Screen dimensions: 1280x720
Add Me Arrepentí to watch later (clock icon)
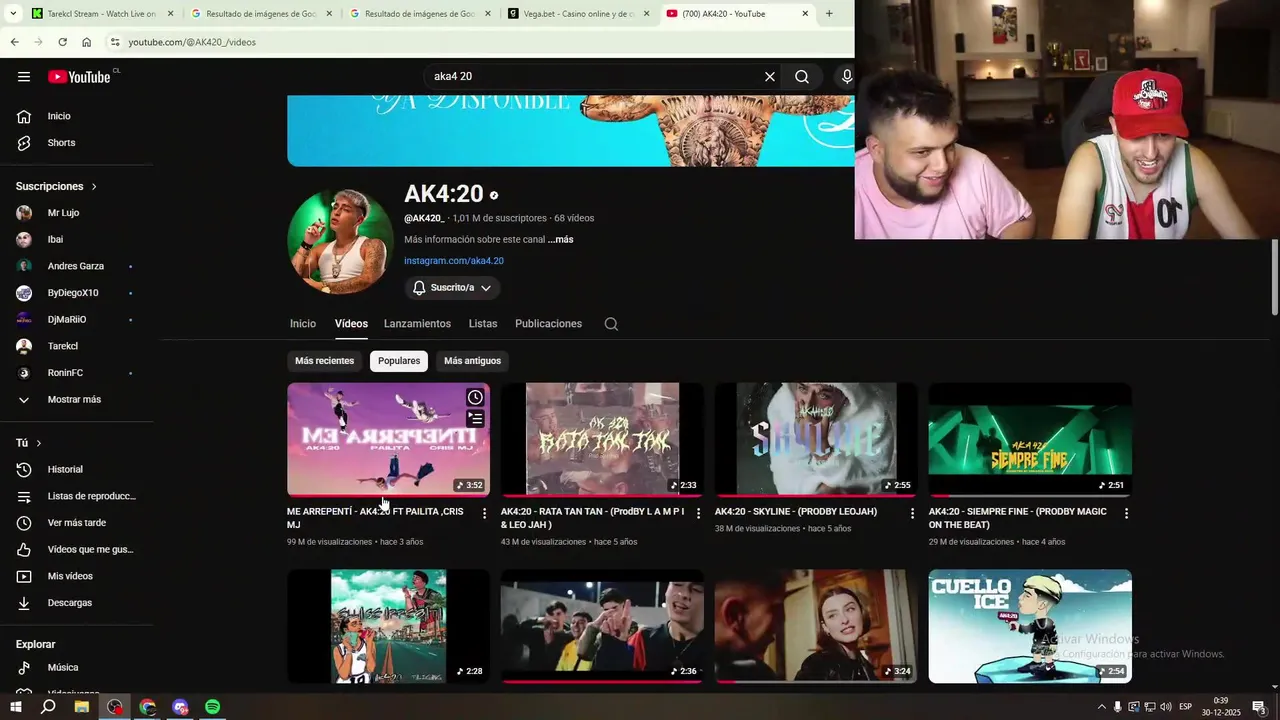coord(475,398)
